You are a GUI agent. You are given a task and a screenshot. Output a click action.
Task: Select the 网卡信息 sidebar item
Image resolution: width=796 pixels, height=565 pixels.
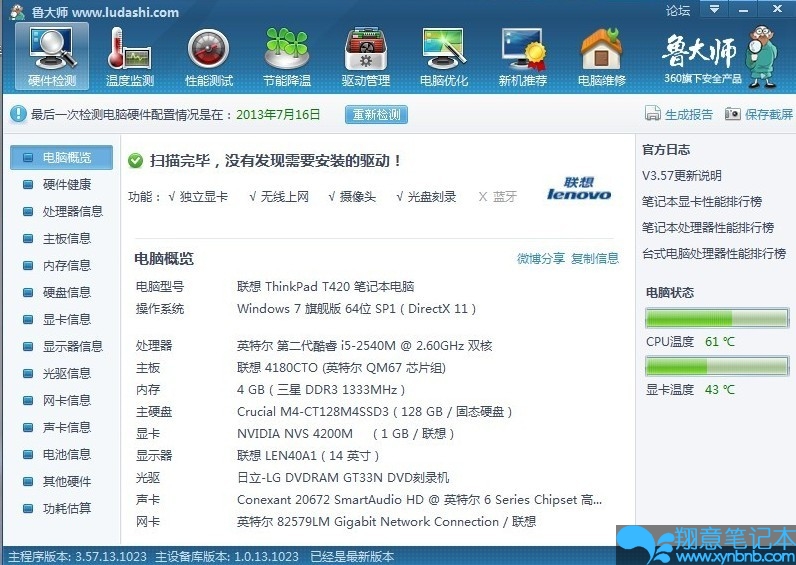pos(61,400)
